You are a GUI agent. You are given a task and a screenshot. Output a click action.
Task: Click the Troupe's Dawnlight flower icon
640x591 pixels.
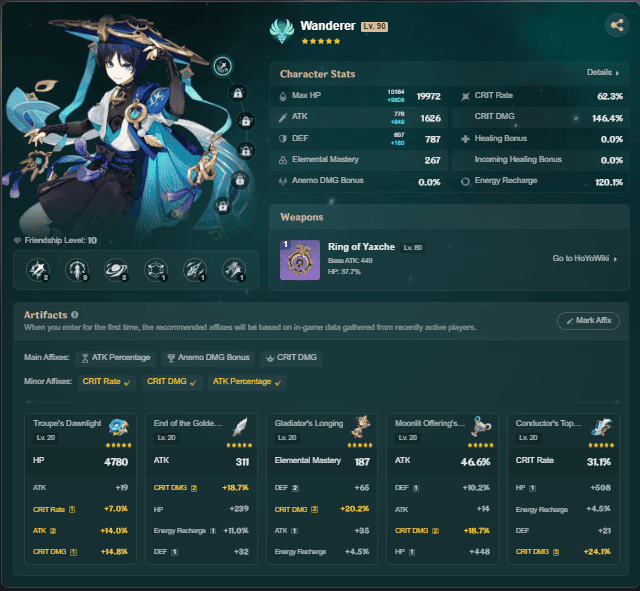point(119,427)
